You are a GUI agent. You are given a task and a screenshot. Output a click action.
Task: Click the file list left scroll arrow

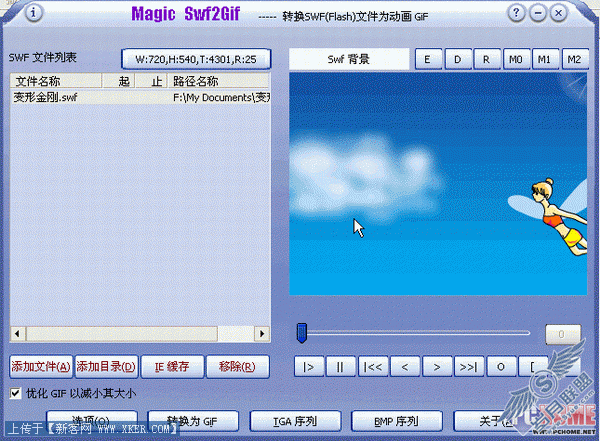18,333
